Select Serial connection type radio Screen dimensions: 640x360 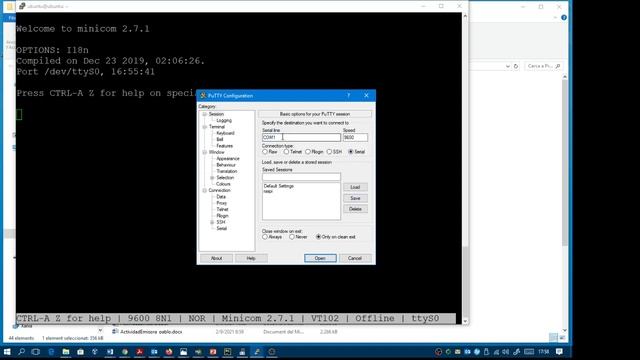click(x=351, y=152)
